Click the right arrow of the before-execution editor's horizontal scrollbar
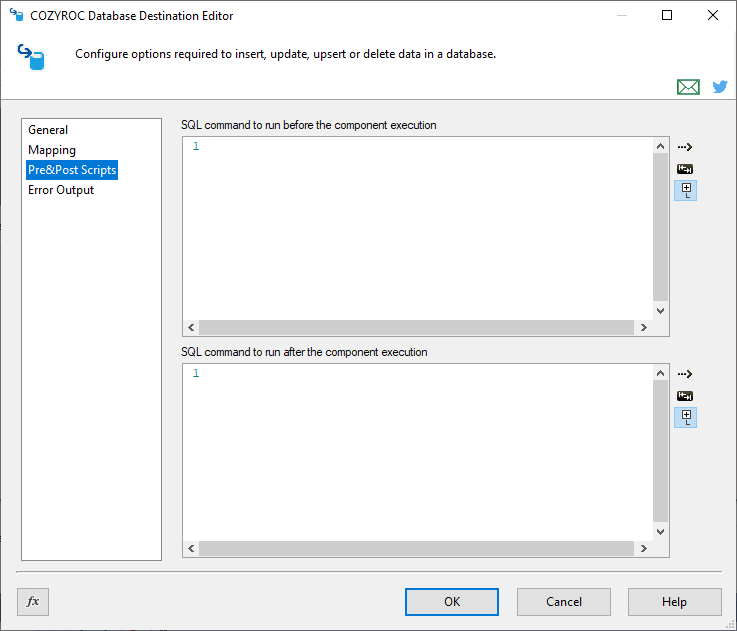Viewport: 737px width, 631px height. (643, 328)
